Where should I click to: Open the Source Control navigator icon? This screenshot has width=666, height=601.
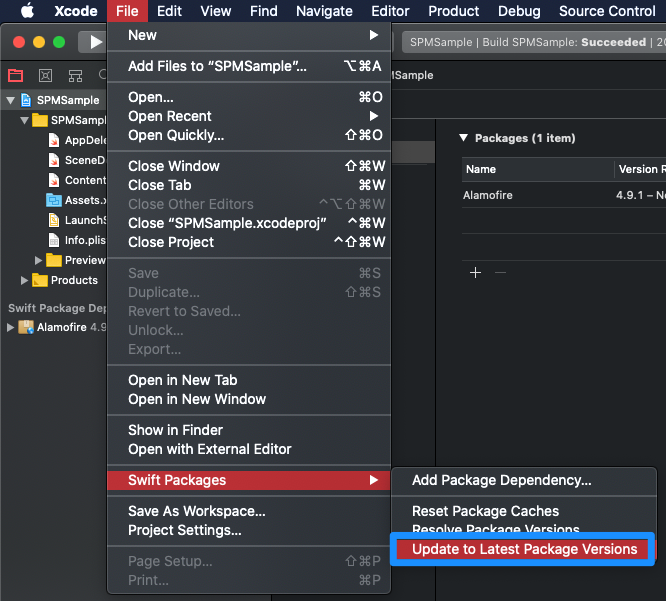(x=45, y=76)
